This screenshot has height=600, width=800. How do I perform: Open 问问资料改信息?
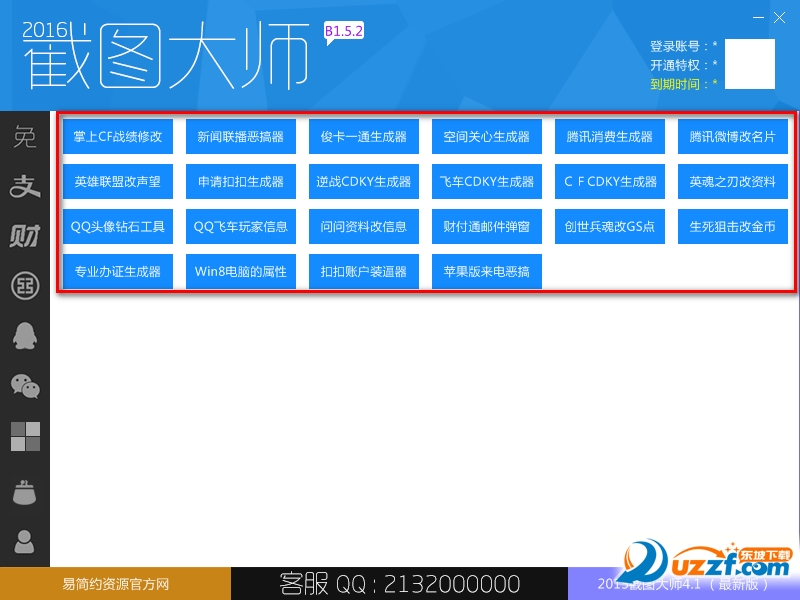point(364,226)
